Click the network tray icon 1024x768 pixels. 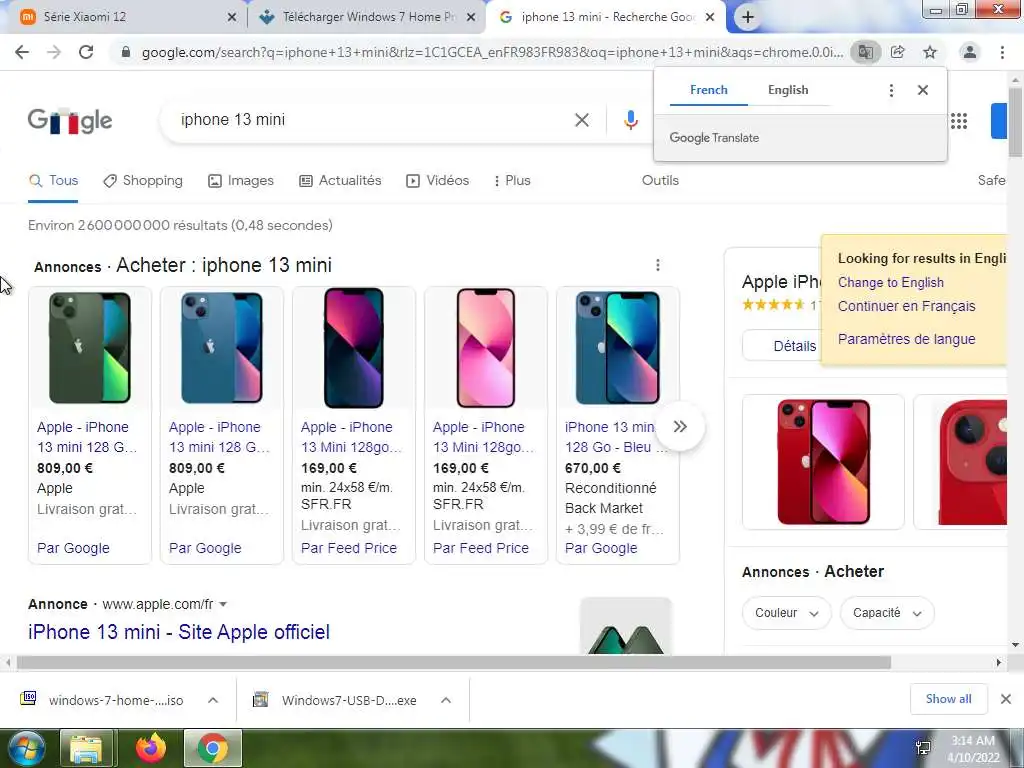coord(923,748)
